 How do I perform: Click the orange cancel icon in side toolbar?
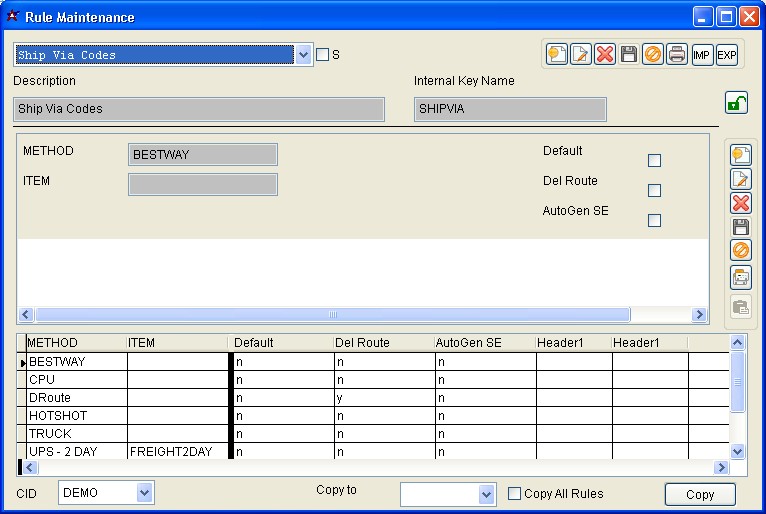[741, 251]
